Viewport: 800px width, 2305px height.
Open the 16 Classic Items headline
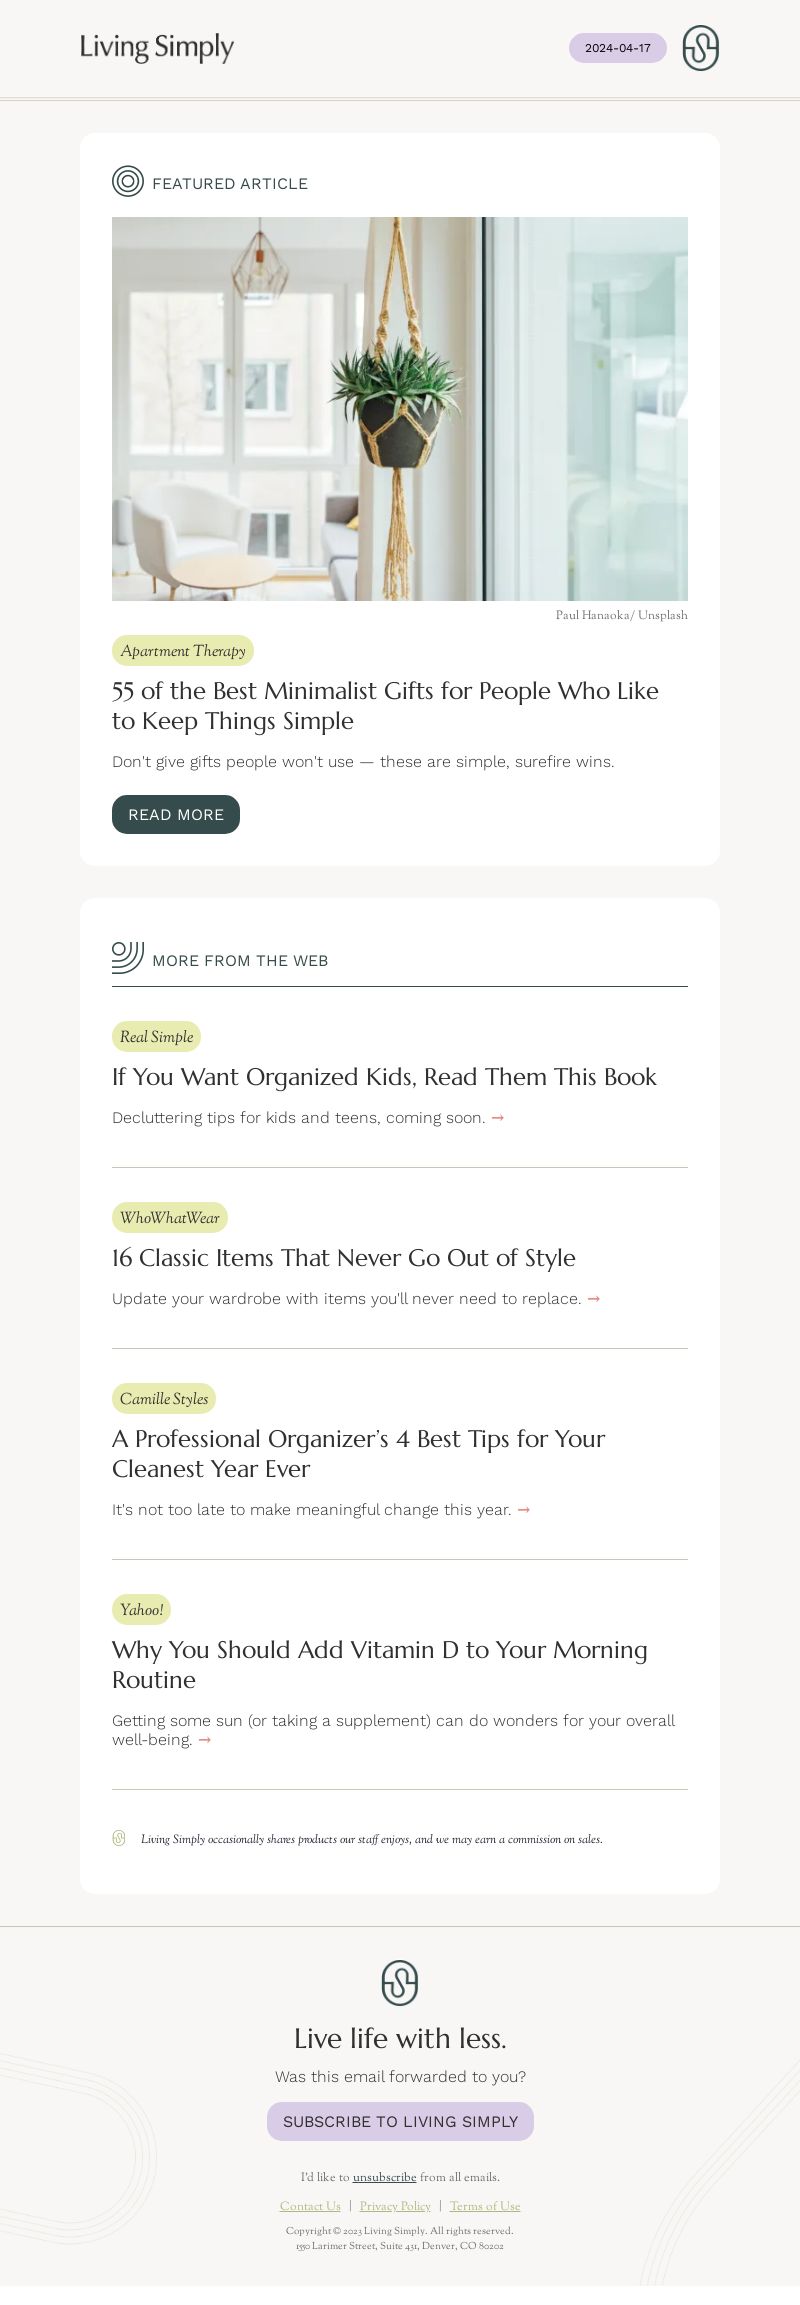pos(344,1257)
